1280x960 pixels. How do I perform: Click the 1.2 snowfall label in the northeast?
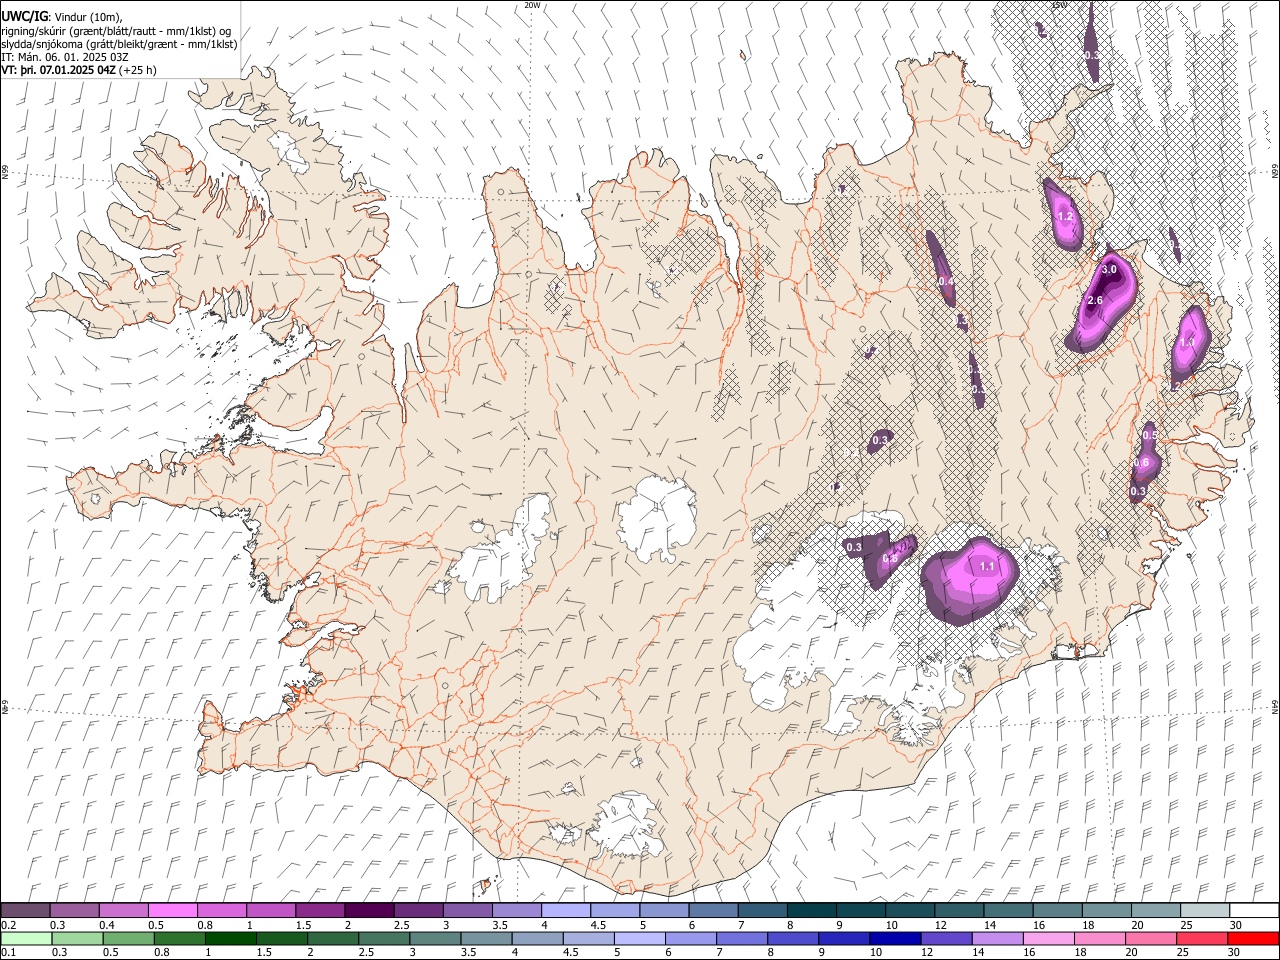pyautogui.click(x=1065, y=216)
